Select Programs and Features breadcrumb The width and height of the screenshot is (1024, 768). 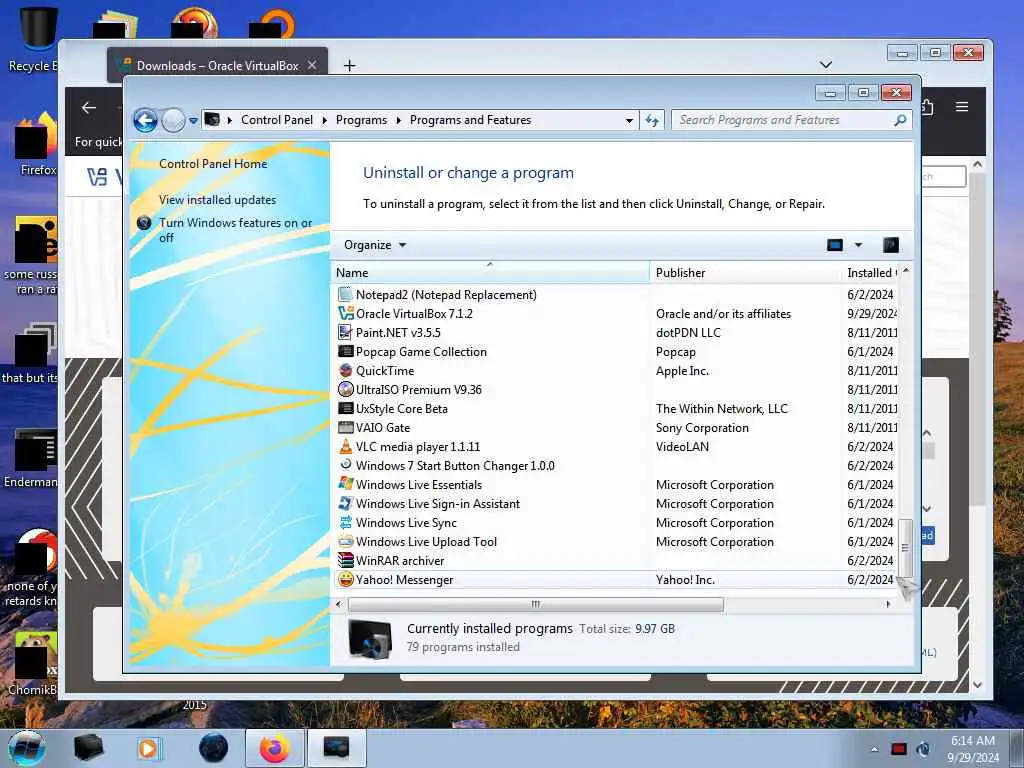470,120
